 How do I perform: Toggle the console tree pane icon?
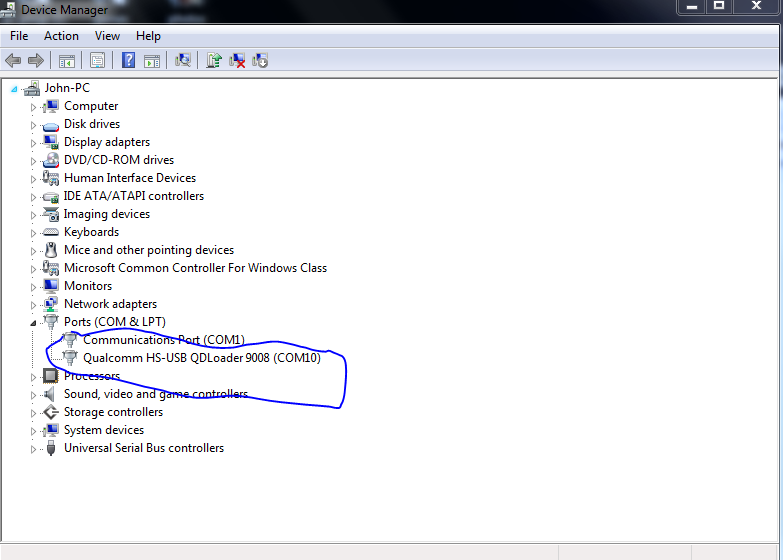click(x=66, y=61)
